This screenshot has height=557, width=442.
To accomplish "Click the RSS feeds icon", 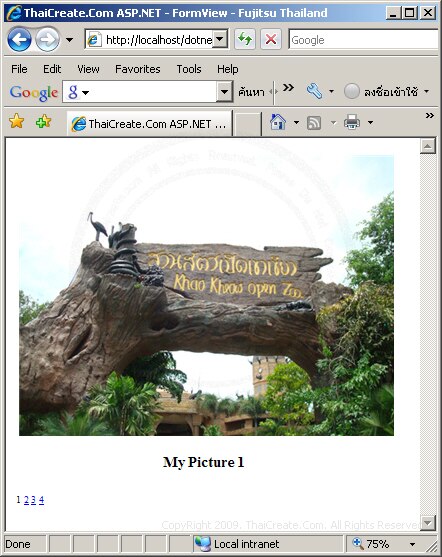I will pos(314,123).
